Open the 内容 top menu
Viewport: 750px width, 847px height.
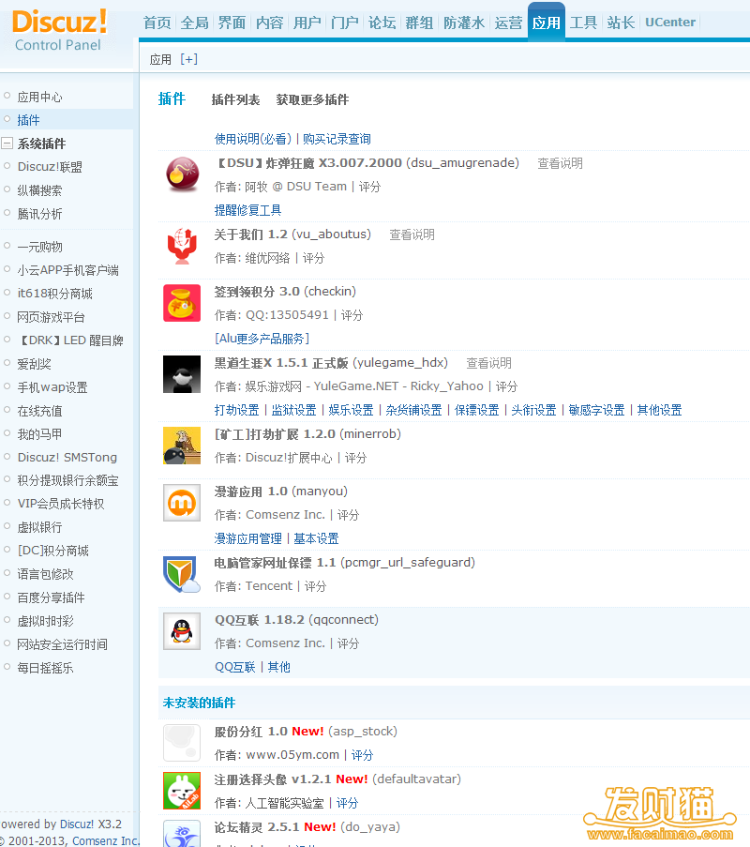(270, 23)
